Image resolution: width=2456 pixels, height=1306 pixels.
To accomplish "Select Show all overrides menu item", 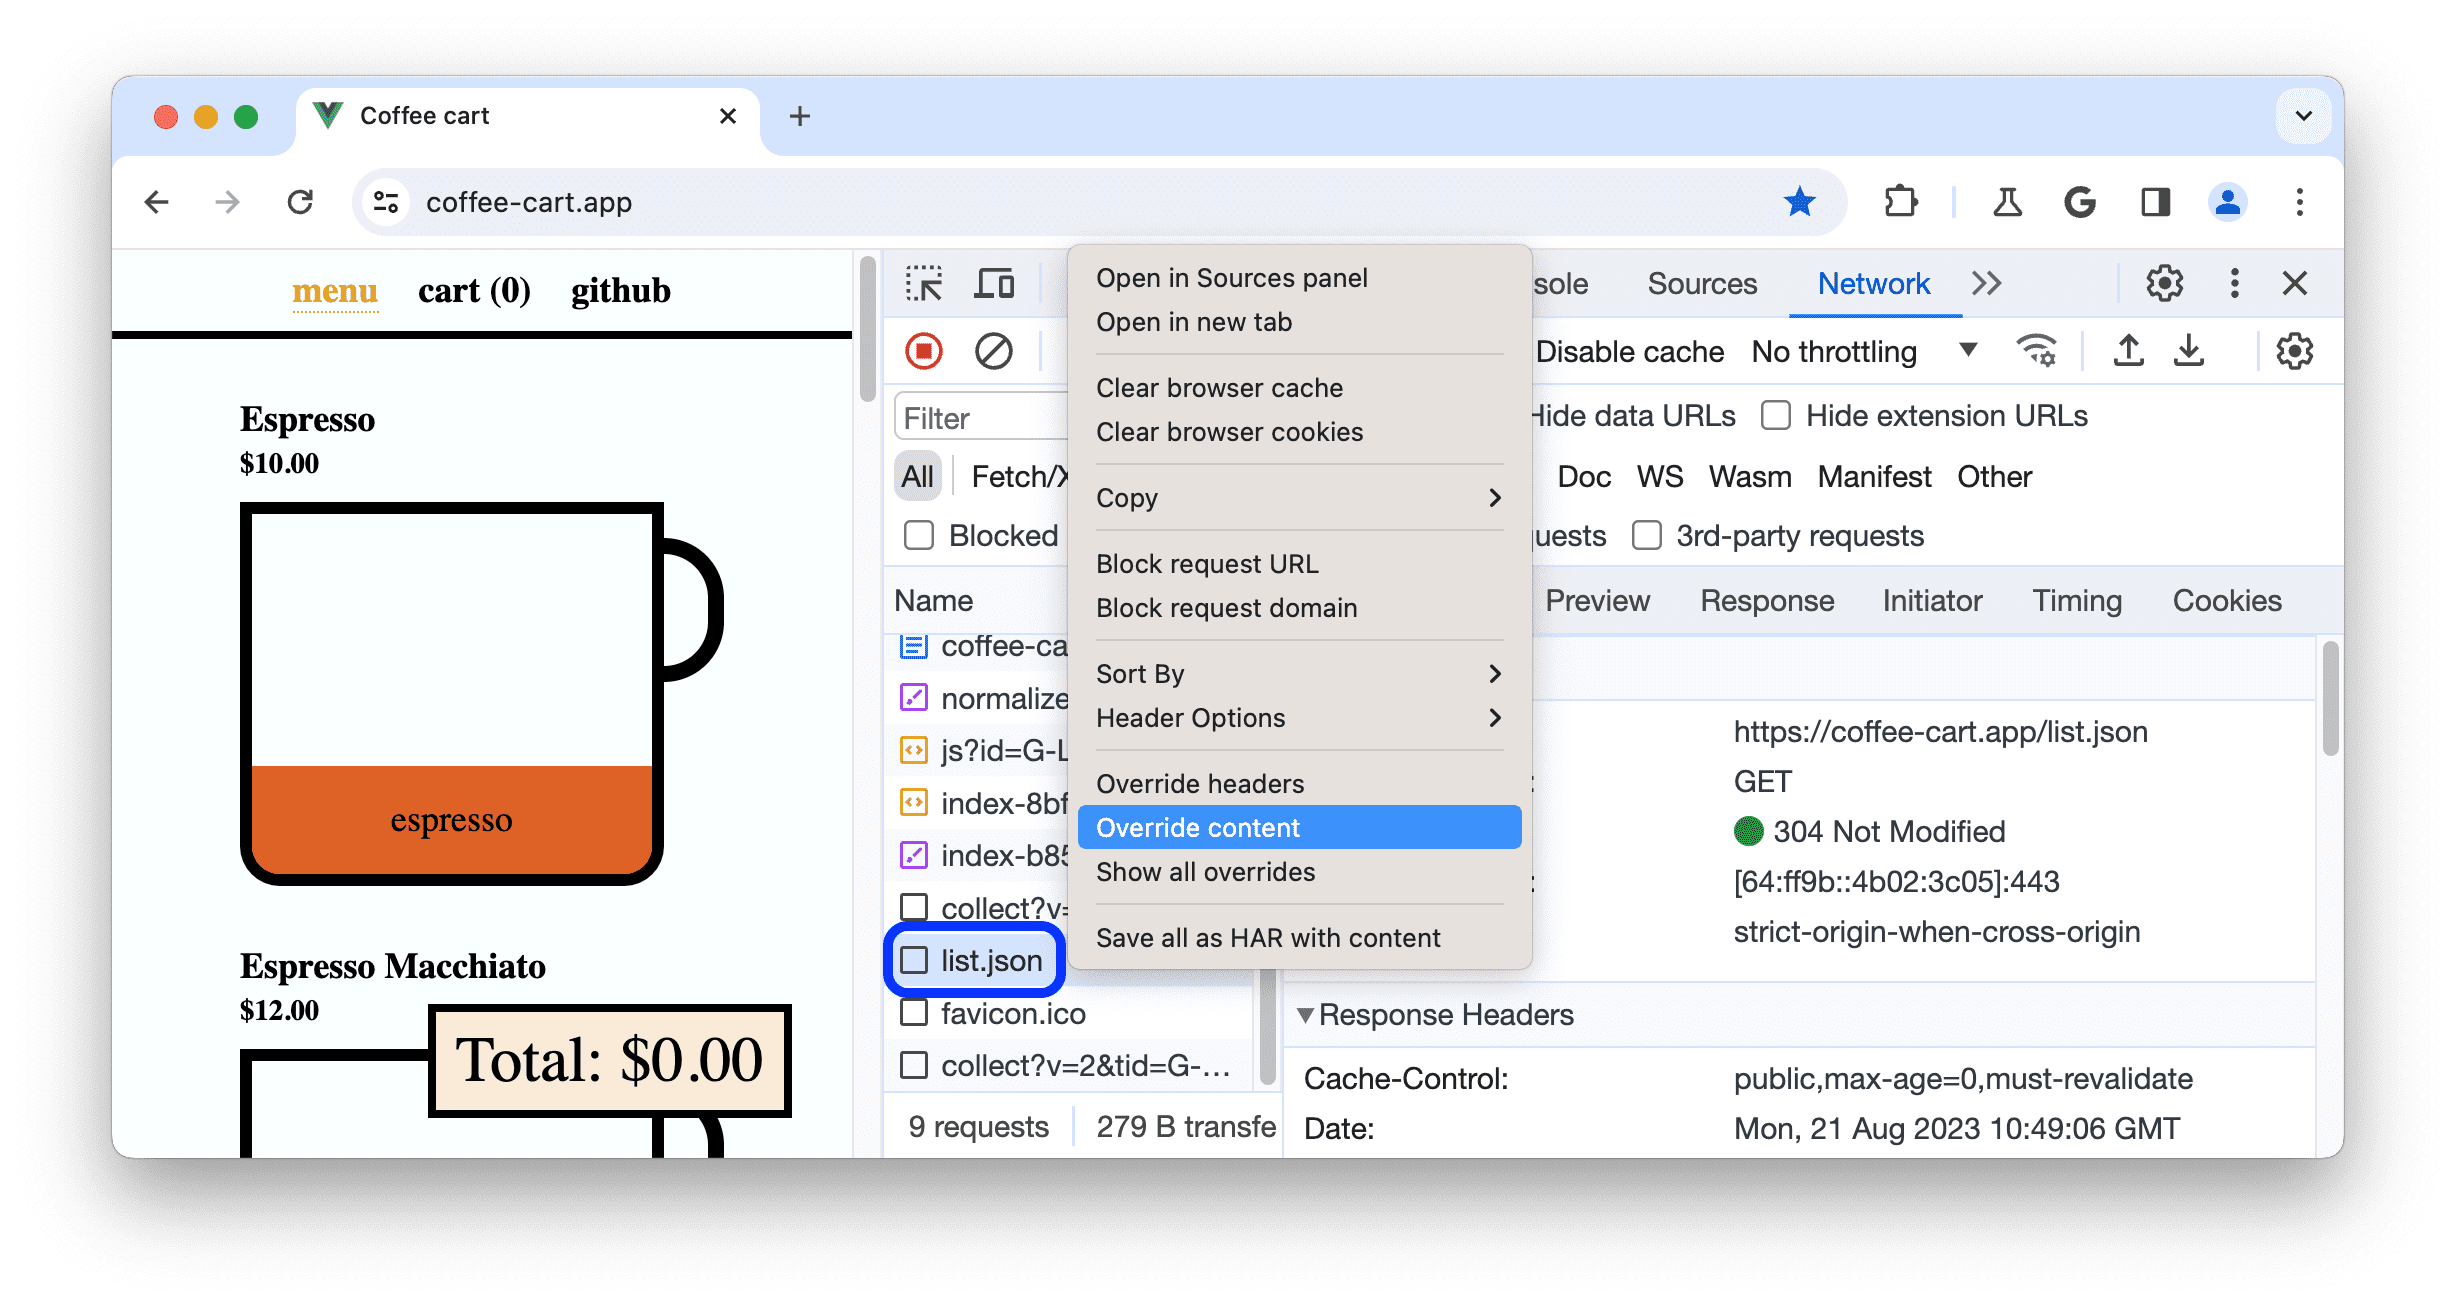I will (x=1205, y=871).
